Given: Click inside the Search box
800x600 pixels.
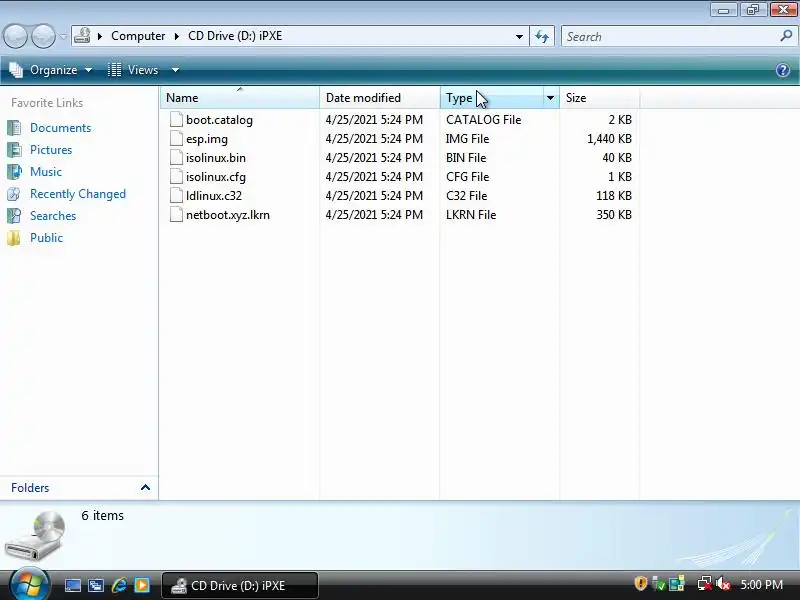Looking at the screenshot, I should pos(671,36).
